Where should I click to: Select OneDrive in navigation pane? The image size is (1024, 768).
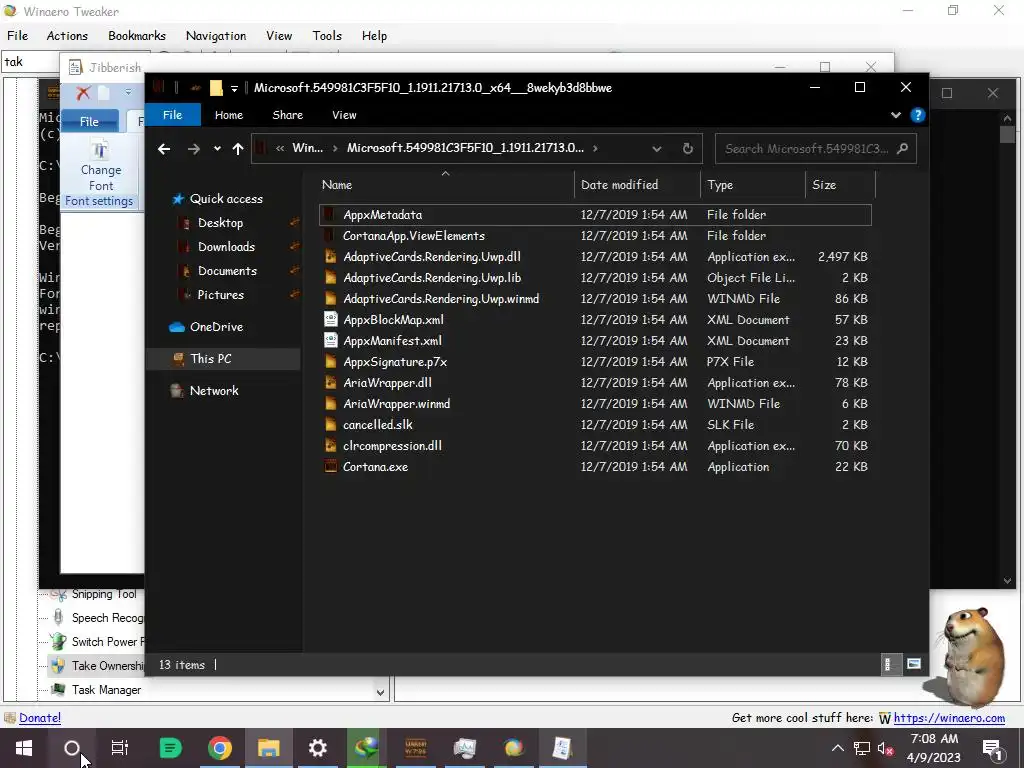coord(216,327)
